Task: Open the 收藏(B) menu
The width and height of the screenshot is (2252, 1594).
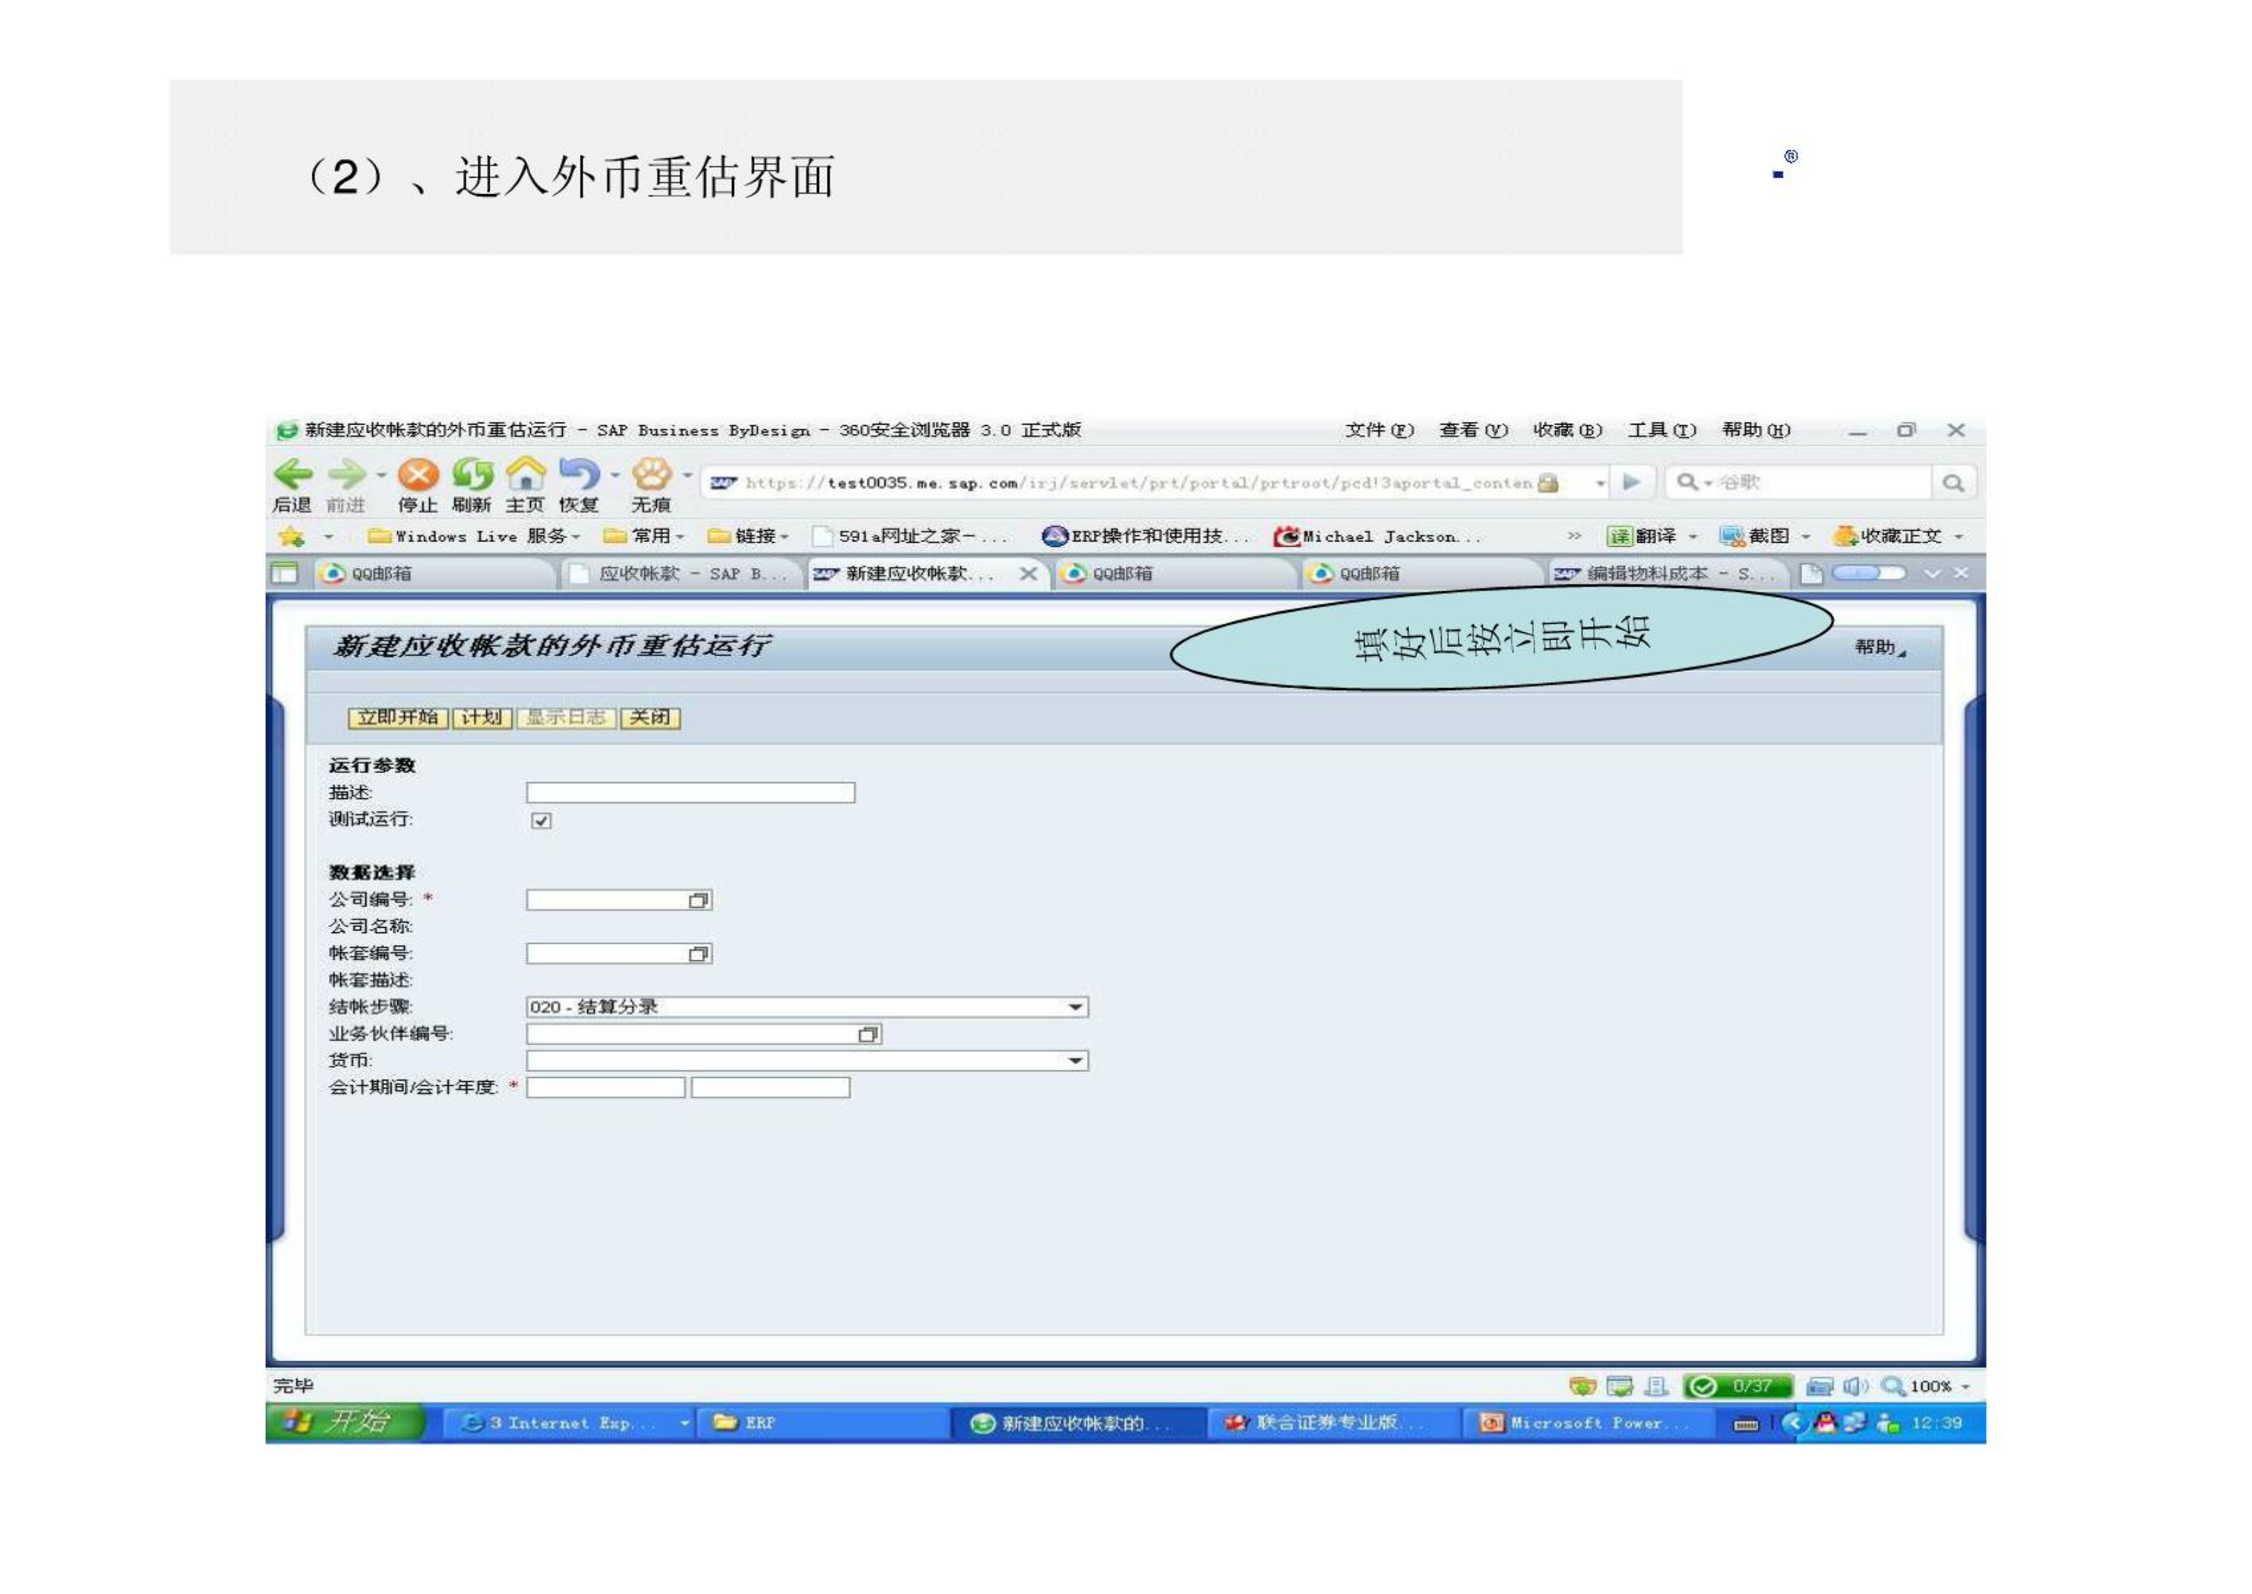Action: [x=1567, y=430]
